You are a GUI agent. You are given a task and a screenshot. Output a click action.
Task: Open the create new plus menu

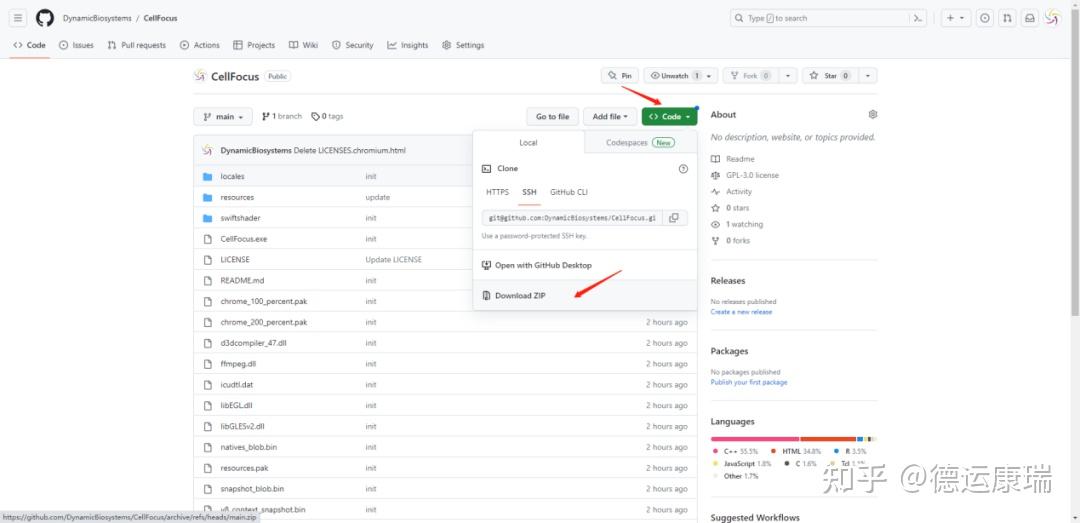click(955, 19)
